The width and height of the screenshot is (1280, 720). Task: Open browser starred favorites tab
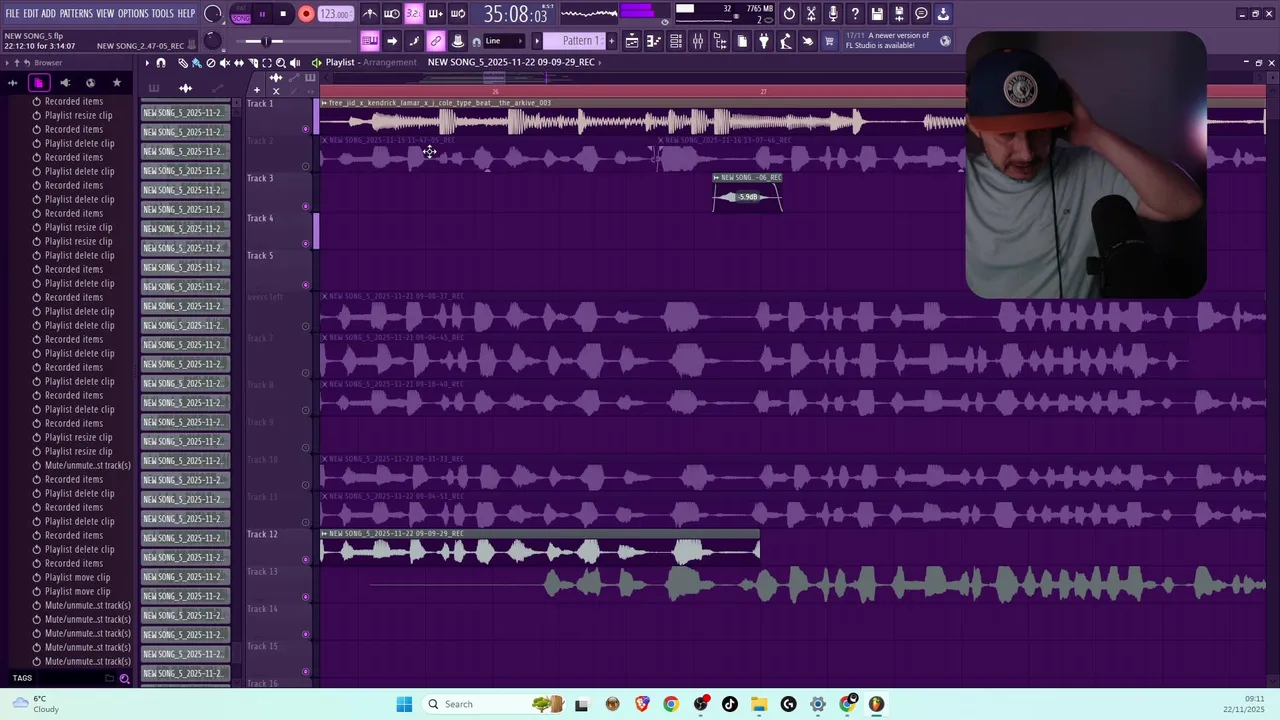(x=117, y=82)
